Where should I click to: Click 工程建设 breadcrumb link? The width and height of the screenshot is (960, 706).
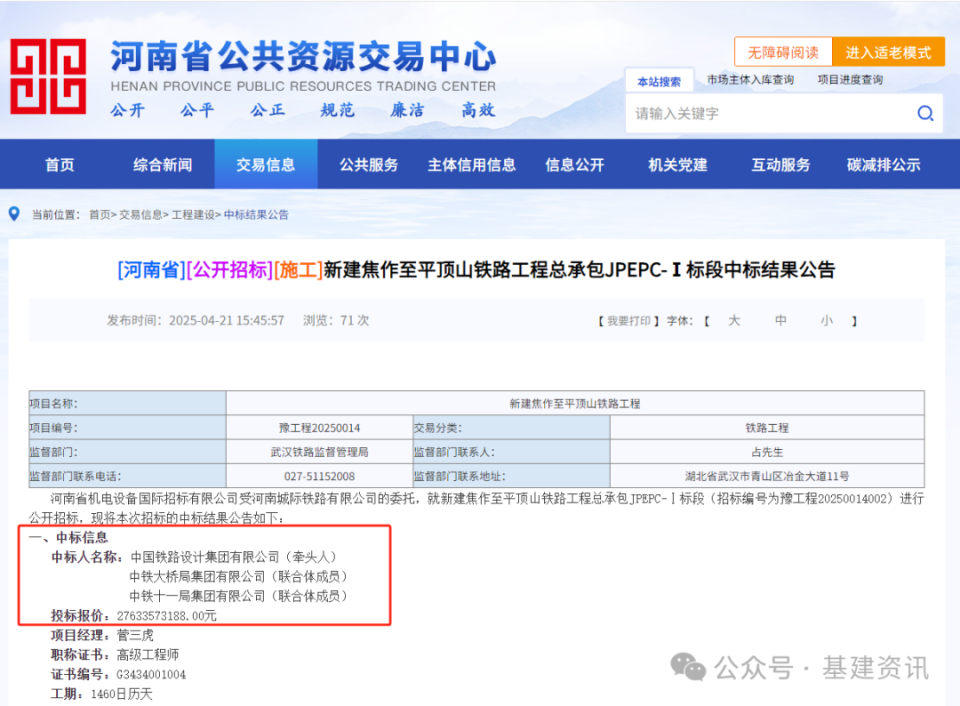193,214
